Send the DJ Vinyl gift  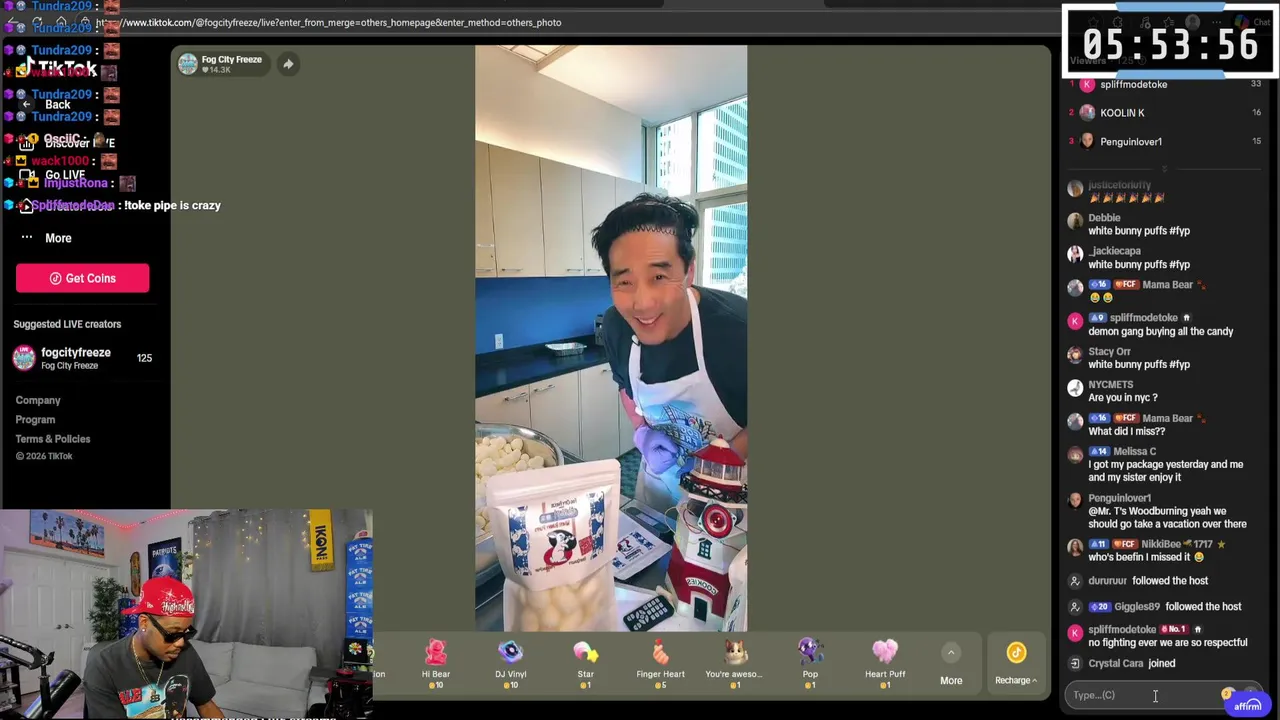pyautogui.click(x=510, y=663)
